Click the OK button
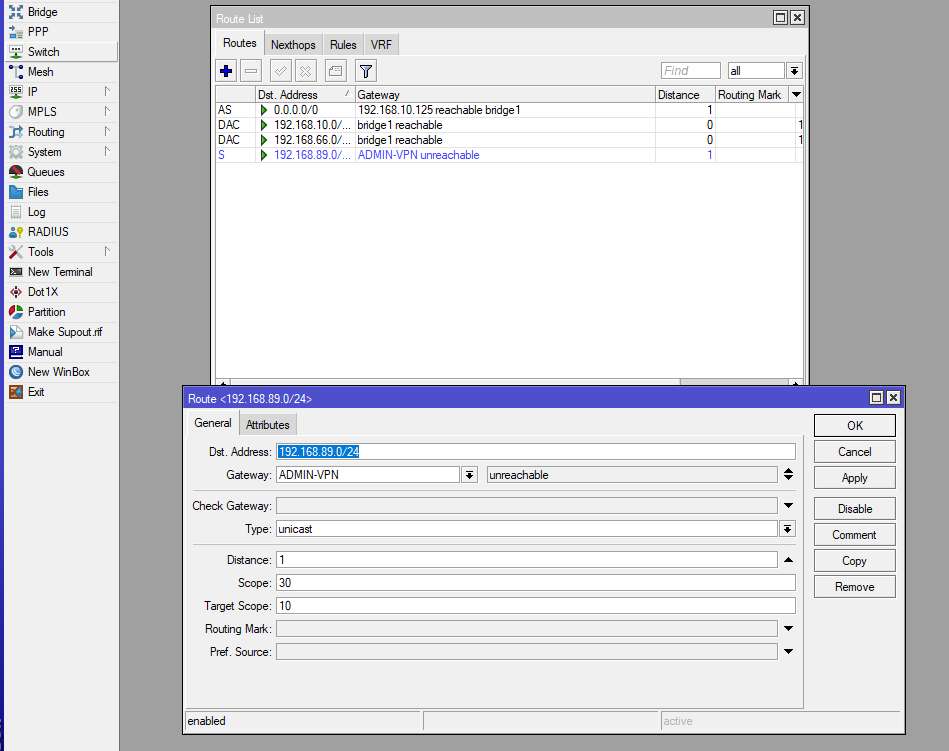The height and width of the screenshot is (751, 949). (x=855, y=425)
